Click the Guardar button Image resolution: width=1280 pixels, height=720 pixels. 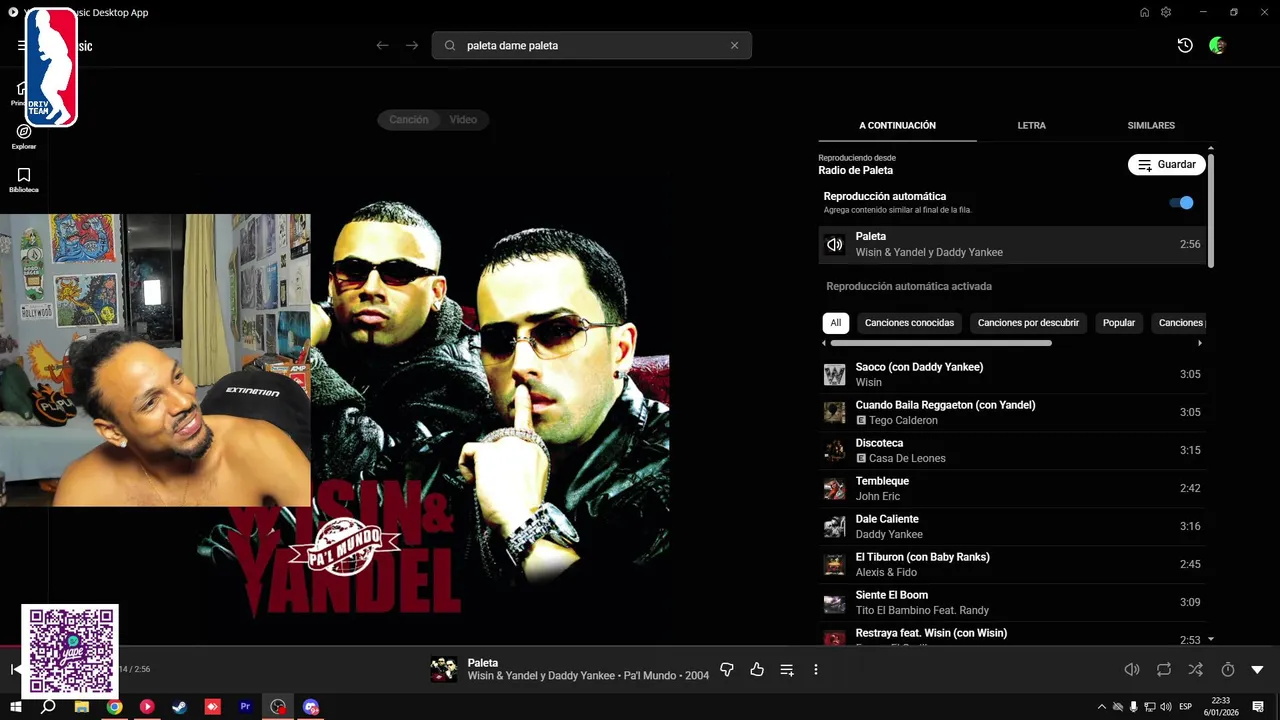coord(1166,164)
